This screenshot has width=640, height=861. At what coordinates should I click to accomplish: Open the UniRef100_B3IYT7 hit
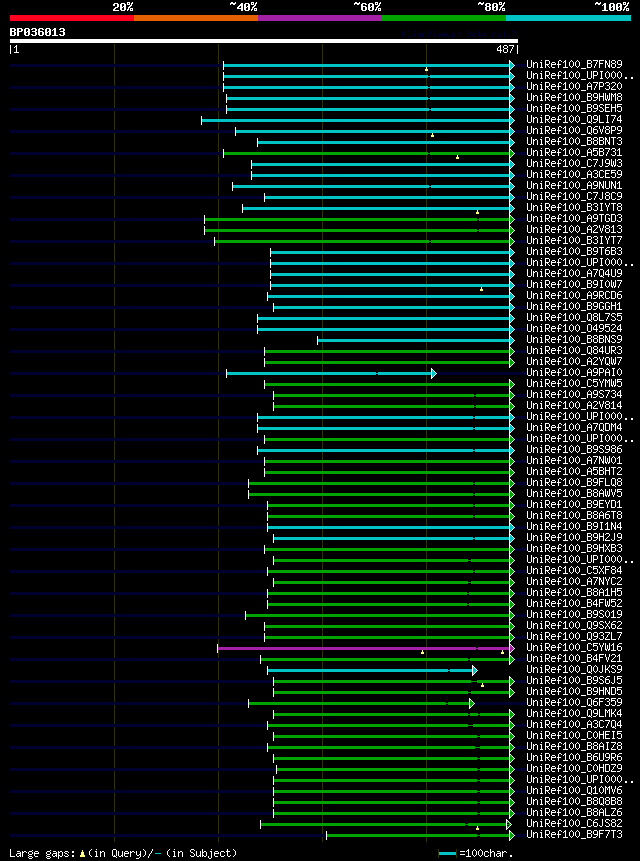[x=574, y=241]
